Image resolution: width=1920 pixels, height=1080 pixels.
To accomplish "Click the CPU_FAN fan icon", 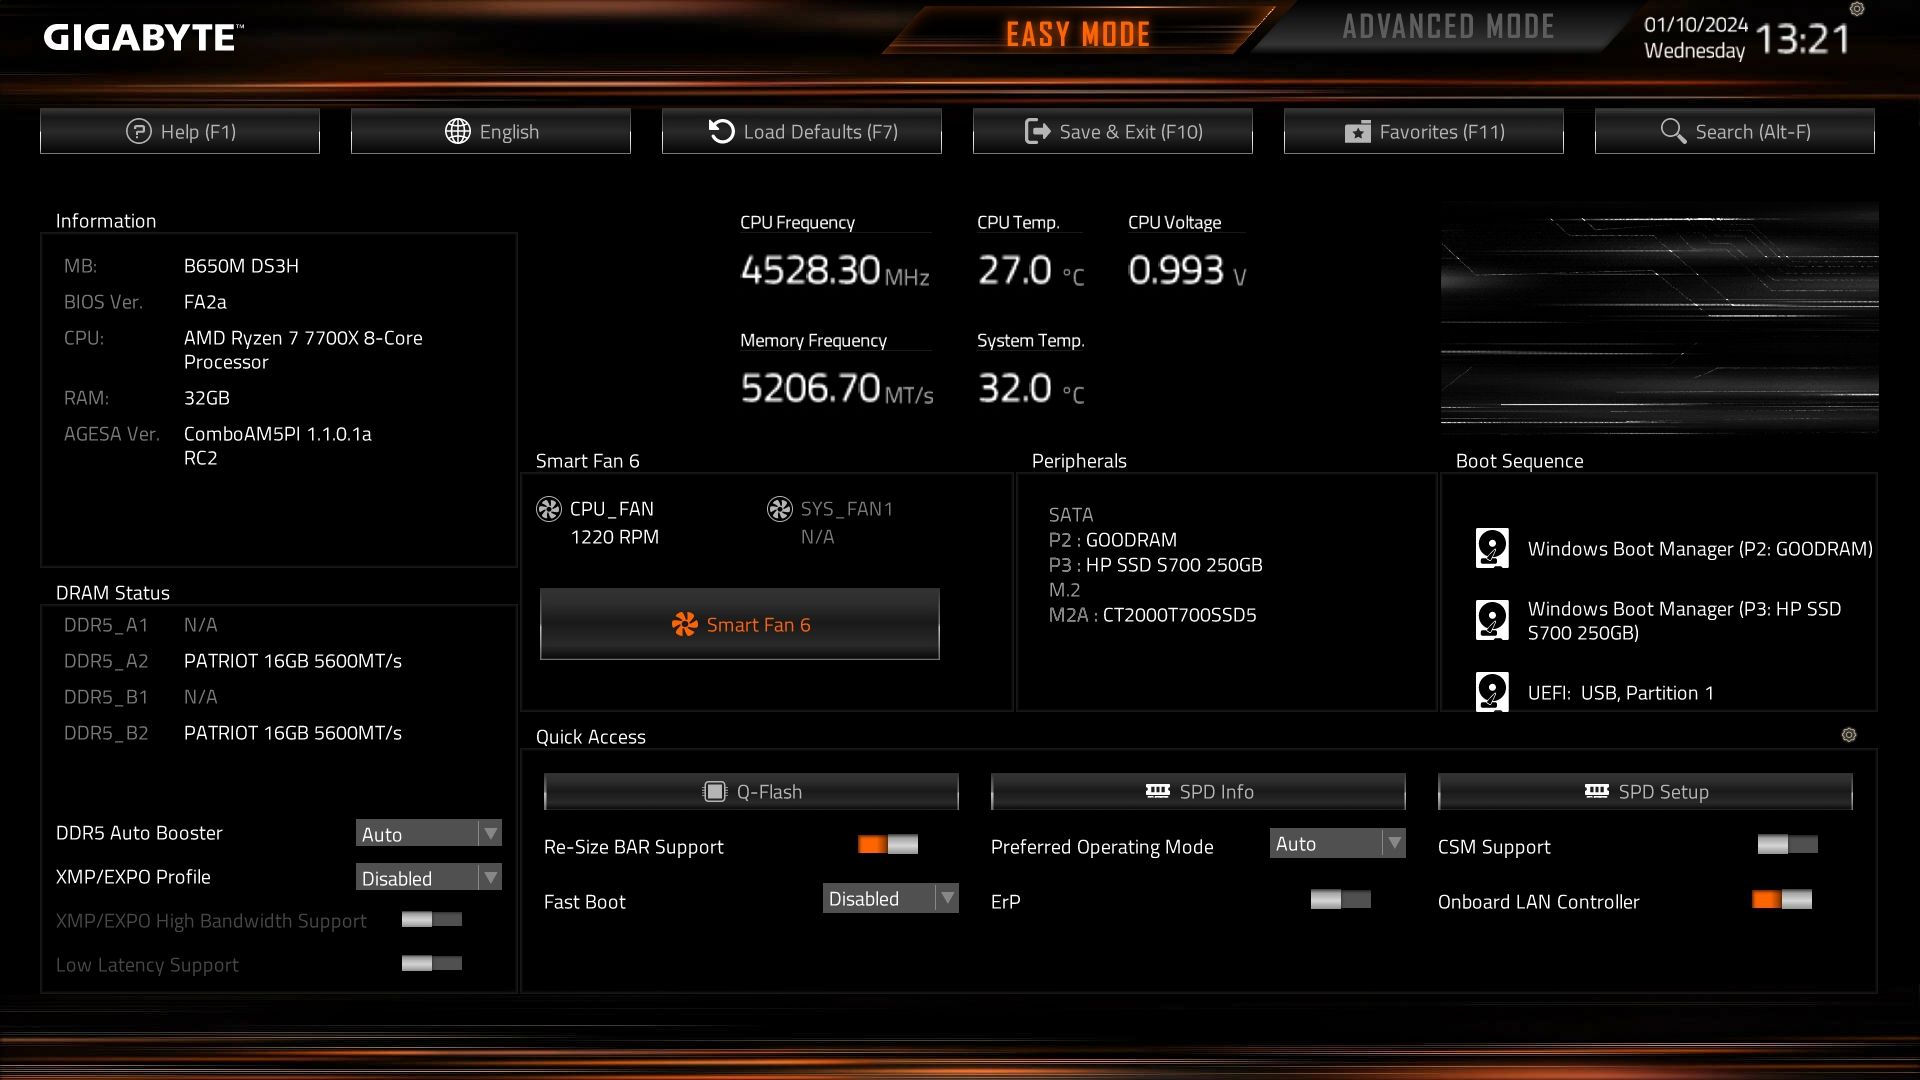I will tap(549, 509).
